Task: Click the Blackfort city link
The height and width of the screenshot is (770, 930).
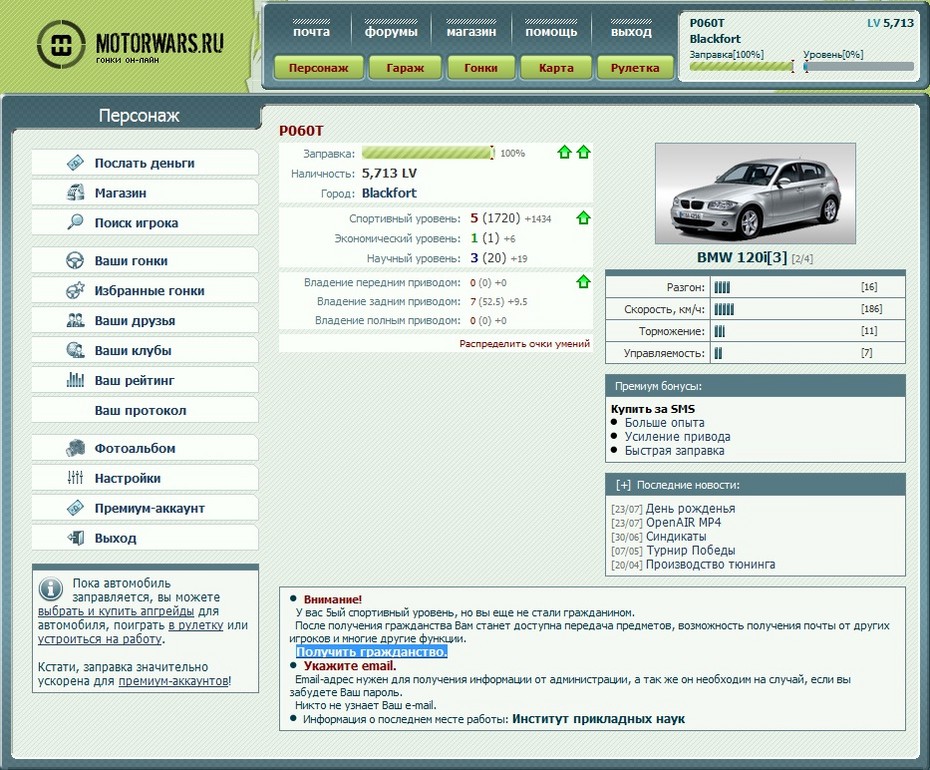Action: click(x=389, y=193)
